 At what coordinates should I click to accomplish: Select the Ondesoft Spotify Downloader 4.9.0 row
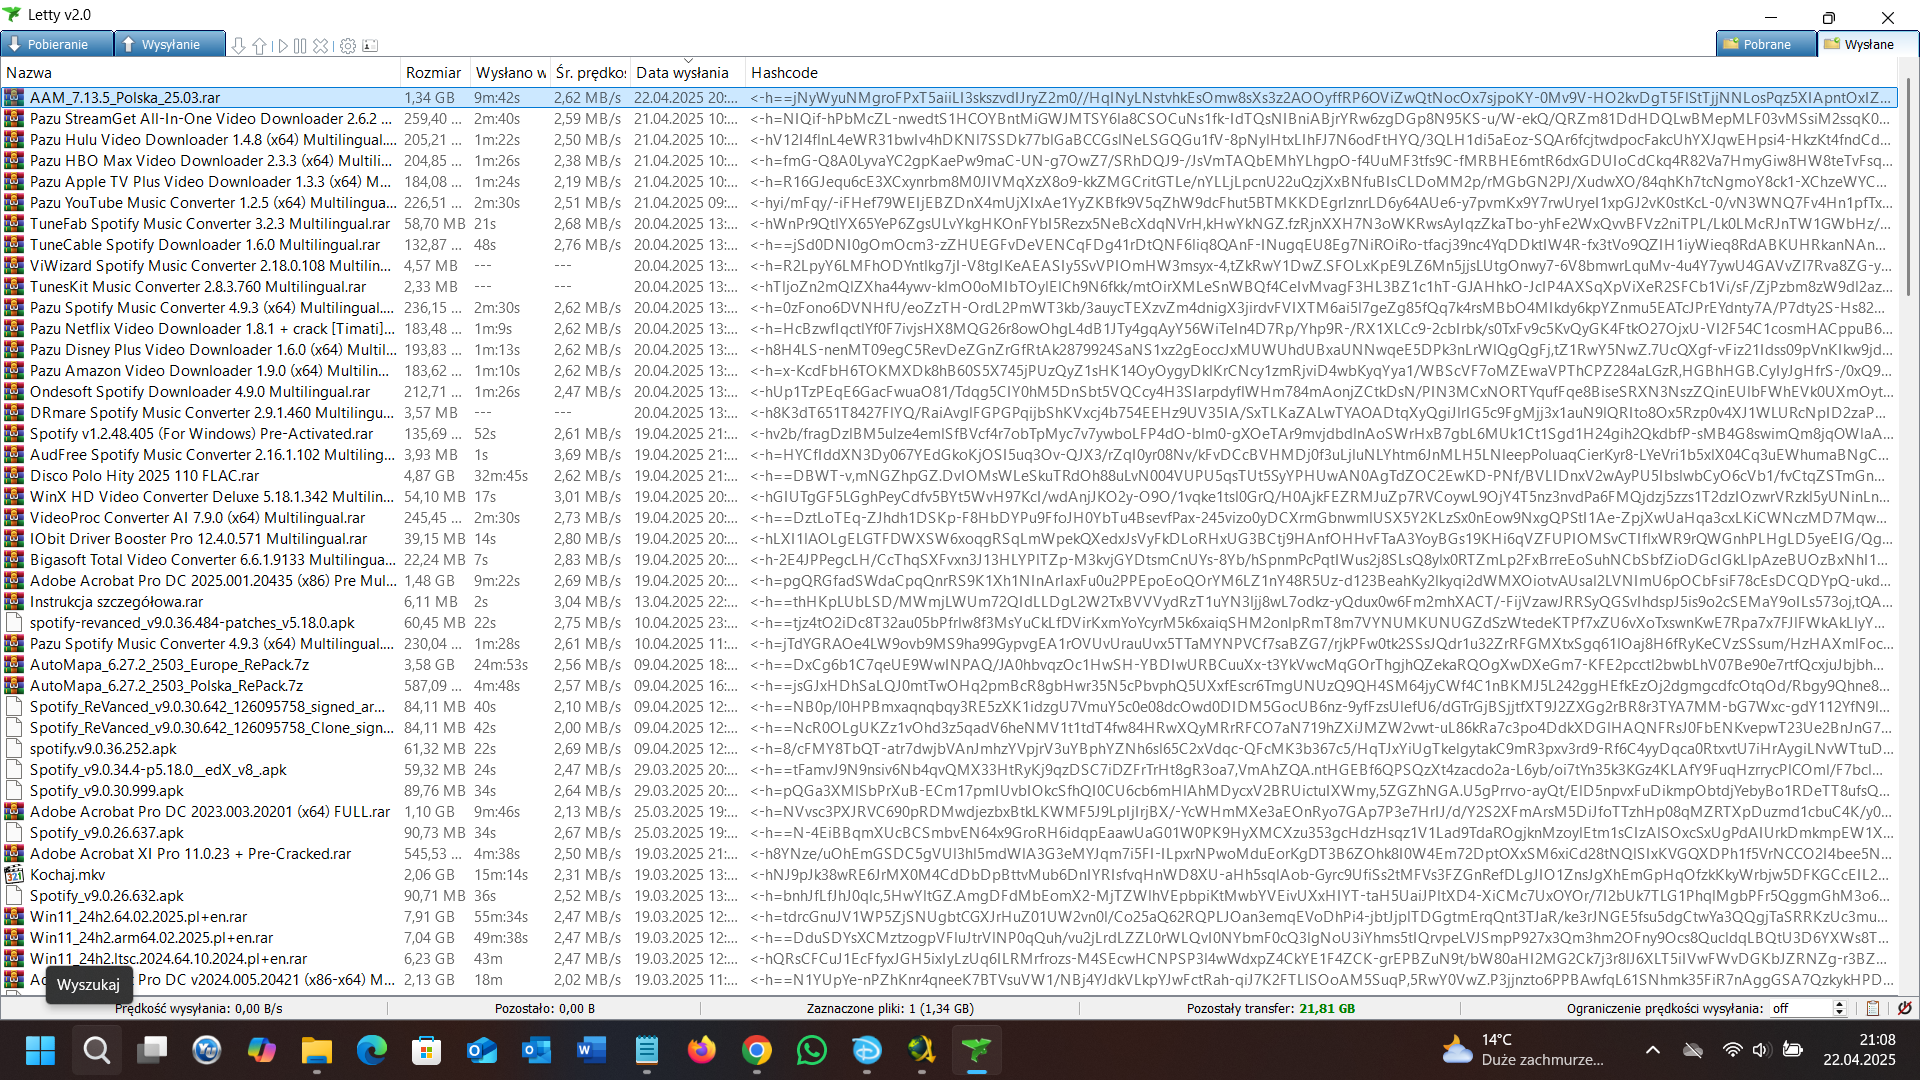(x=949, y=392)
